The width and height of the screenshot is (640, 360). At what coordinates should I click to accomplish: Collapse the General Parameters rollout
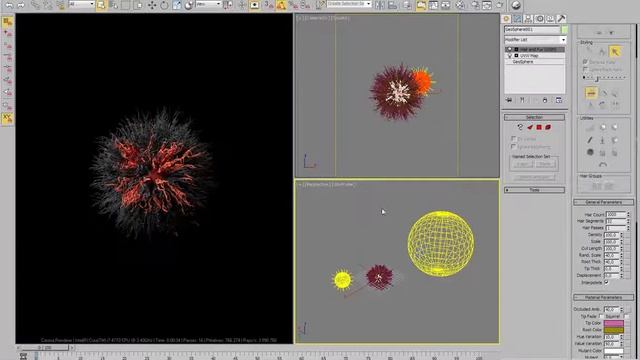(604, 202)
